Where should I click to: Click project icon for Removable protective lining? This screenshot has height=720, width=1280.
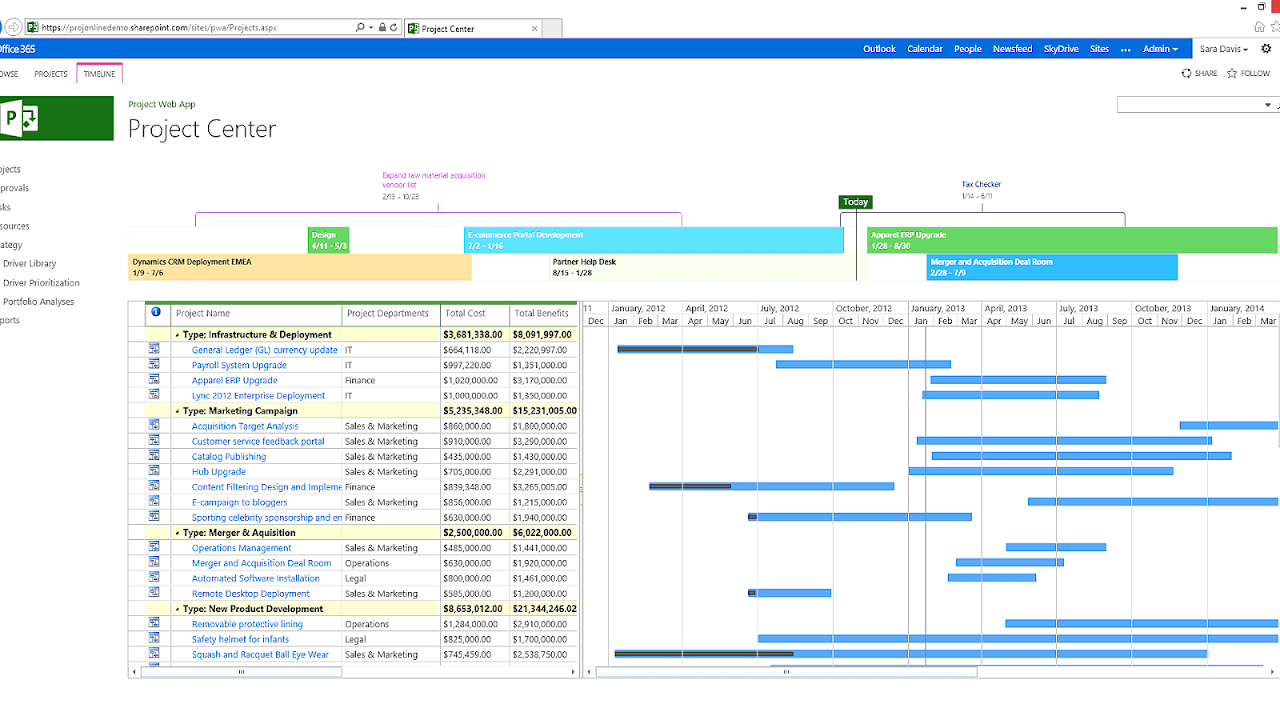(x=155, y=623)
